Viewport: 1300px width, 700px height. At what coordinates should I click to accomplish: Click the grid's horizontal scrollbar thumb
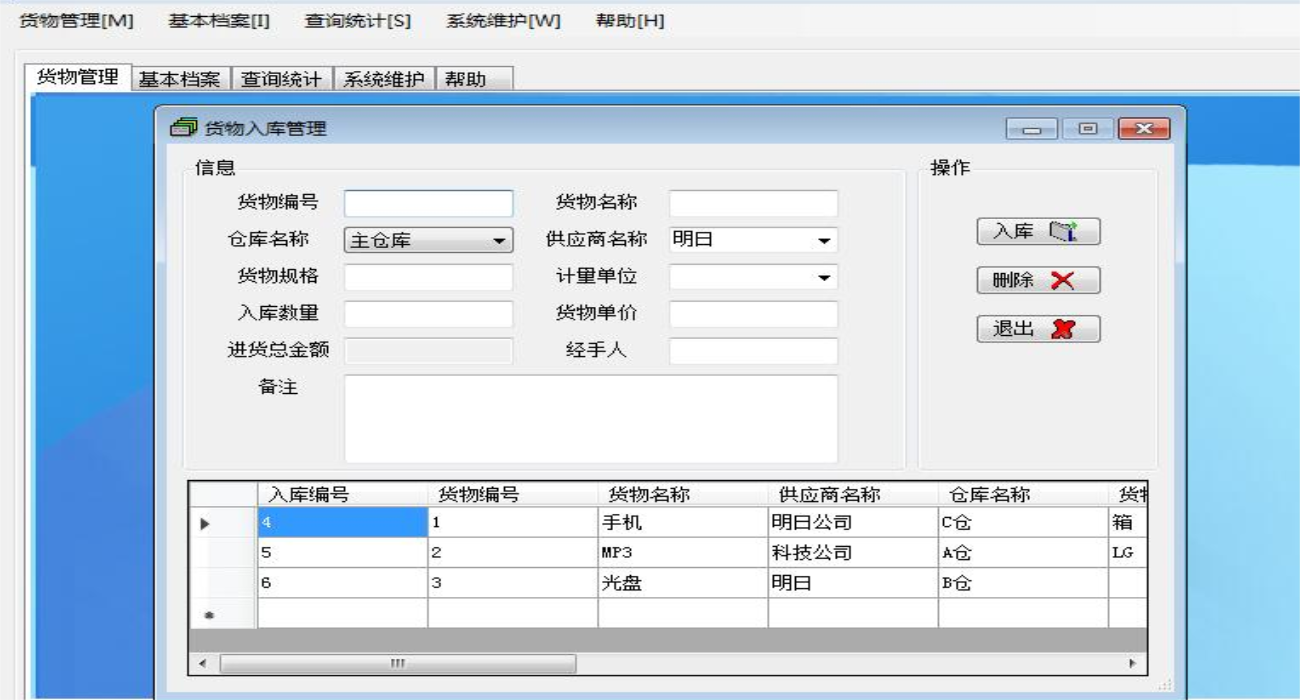pos(398,664)
